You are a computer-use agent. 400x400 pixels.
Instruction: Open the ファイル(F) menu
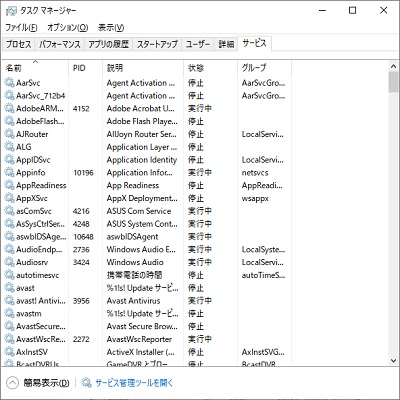(x=21, y=27)
